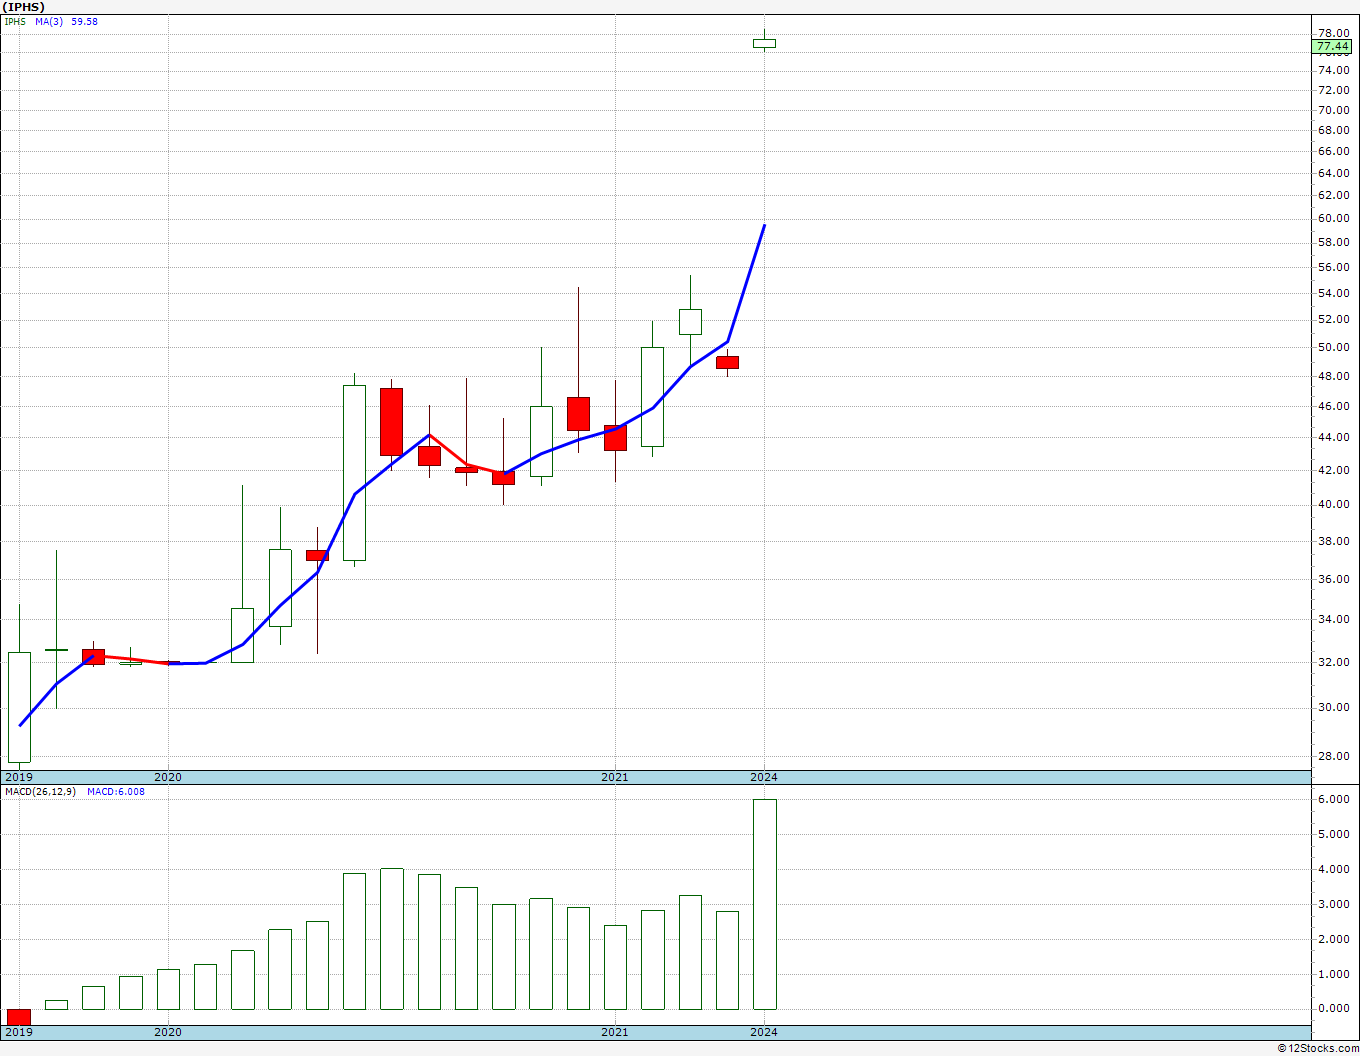Select the 3.000 MACD axis label
Screen dimensions: 1360x1056
point(1333,904)
